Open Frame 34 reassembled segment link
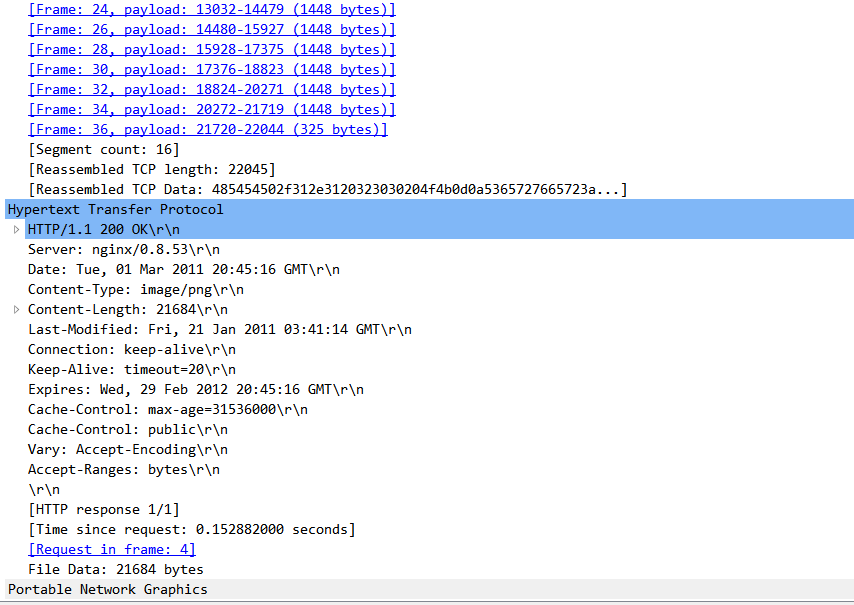Screen dimensions: 854x605 click(x=212, y=109)
